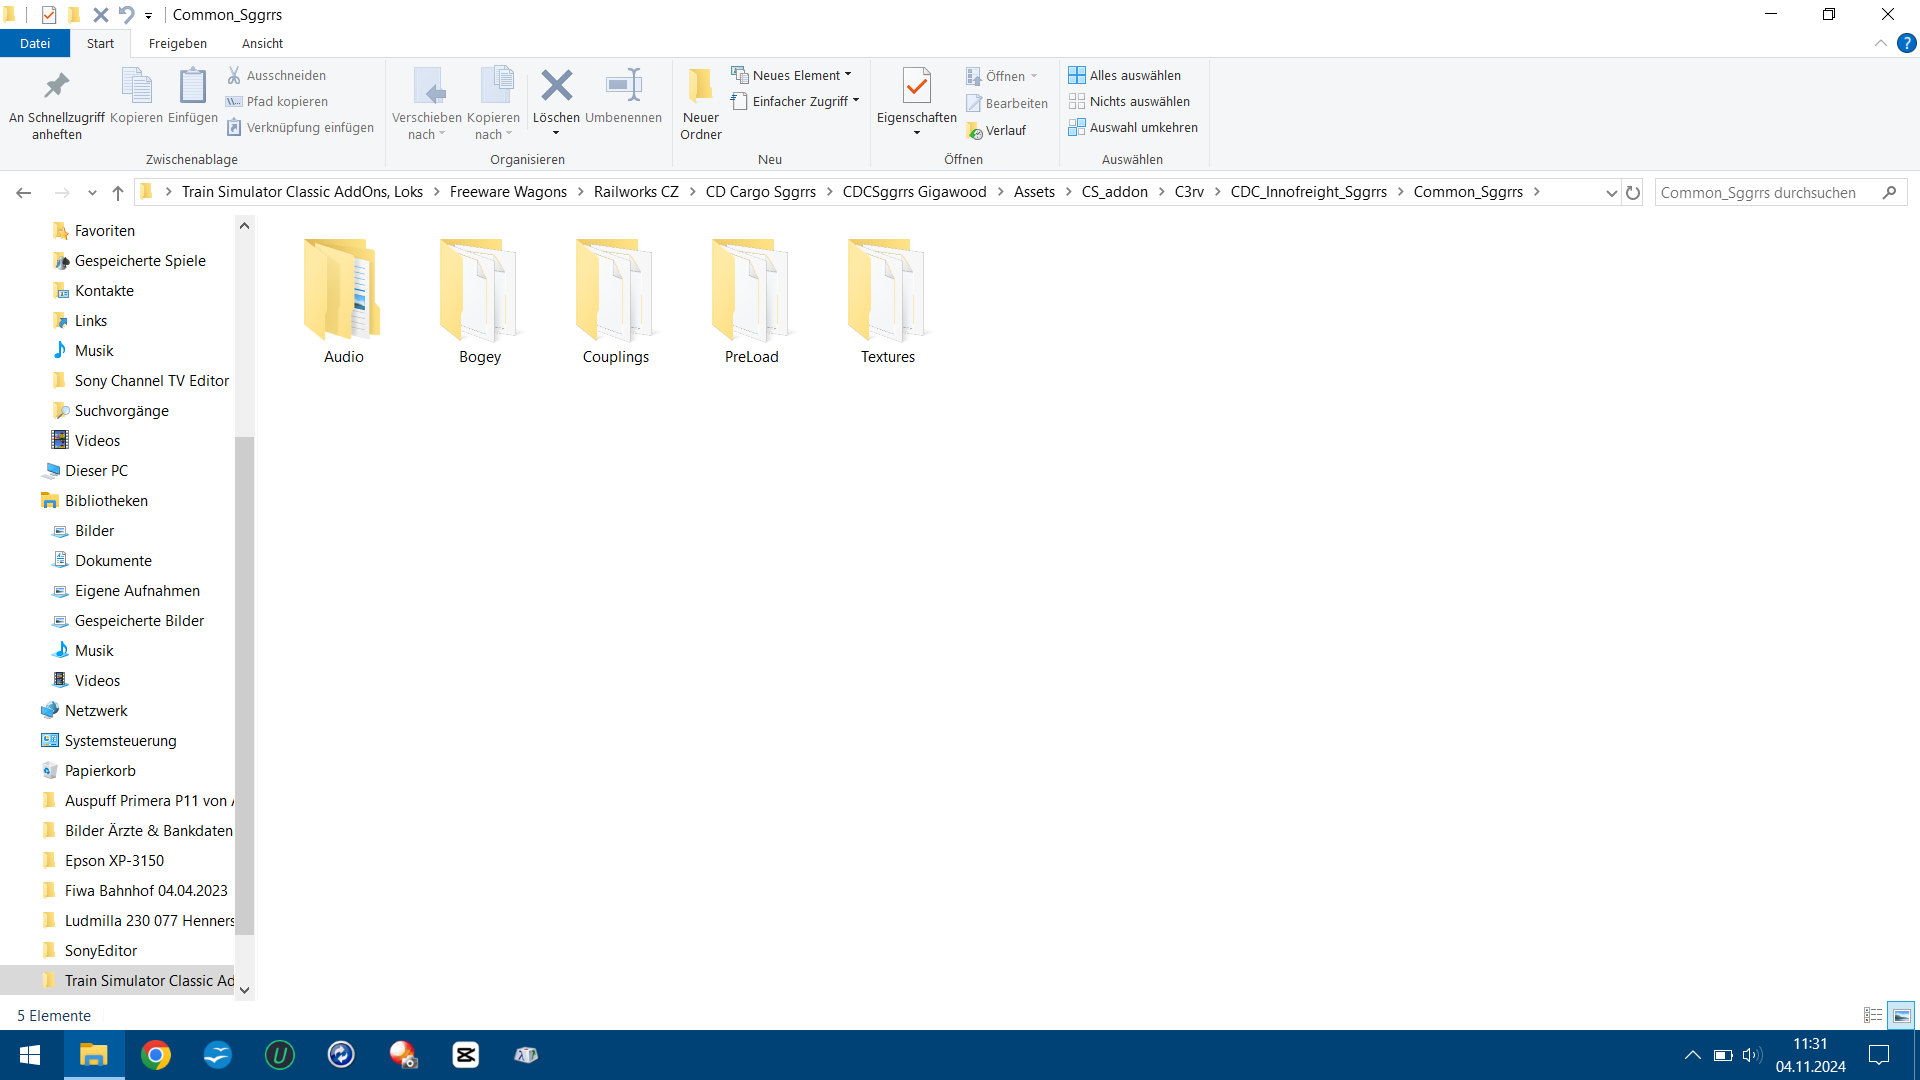This screenshot has height=1080, width=1920.
Task: Click the Löschen delete icon
Action: click(556, 87)
